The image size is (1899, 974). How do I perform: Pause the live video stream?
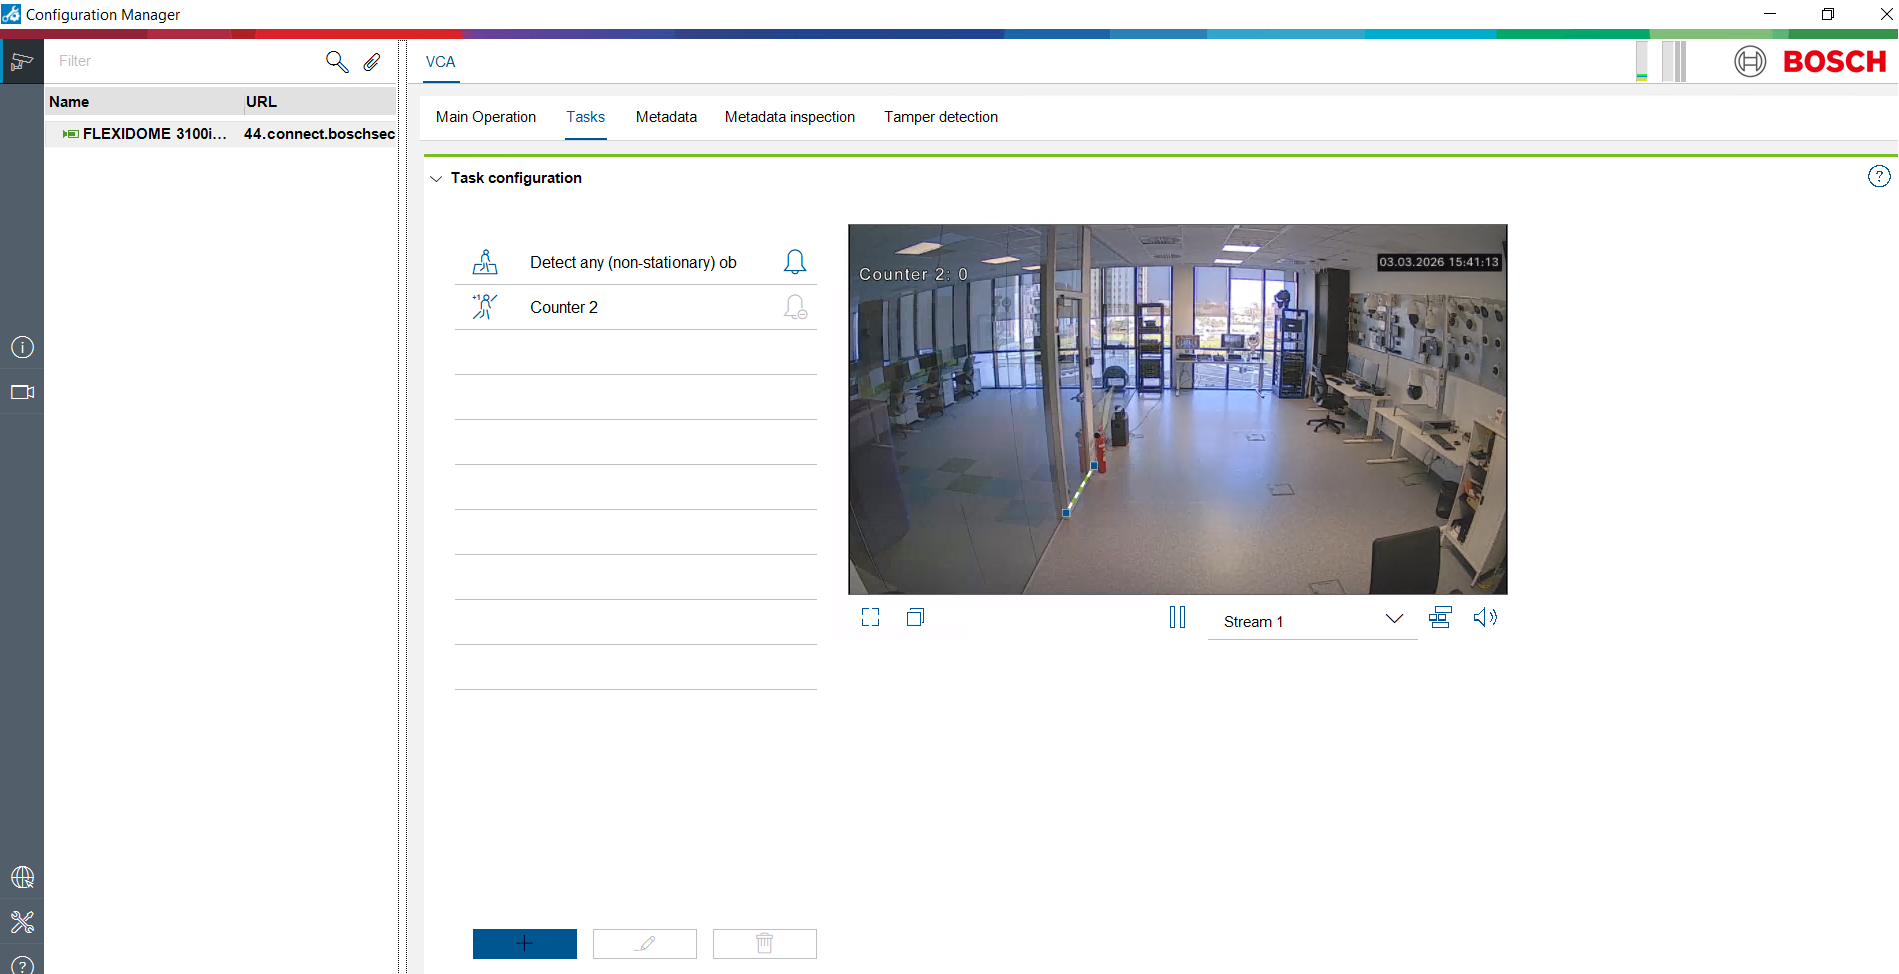coord(1177,618)
